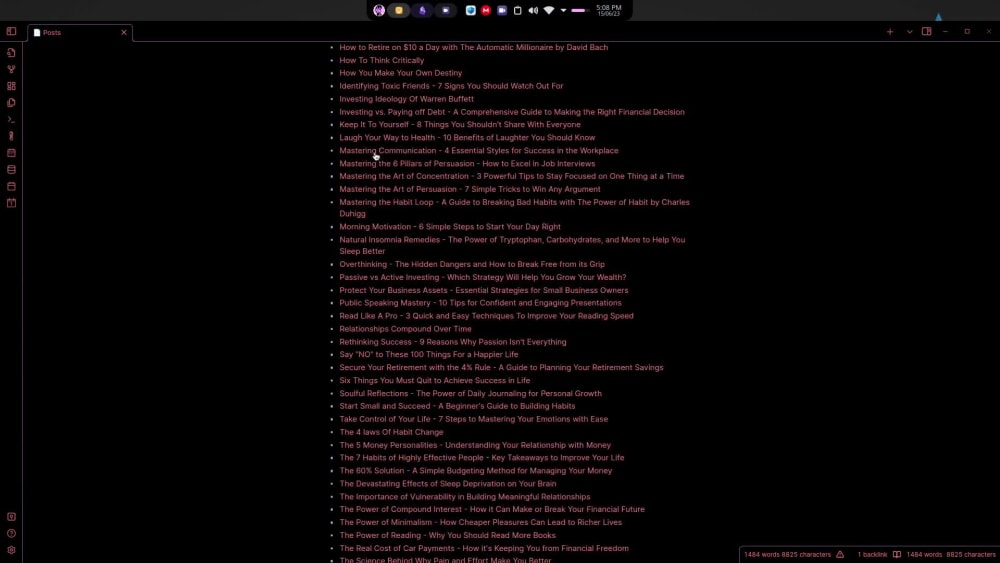The height and width of the screenshot is (563, 1000).
Task: Click '1 backlink' in status bar
Action: pos(872,555)
